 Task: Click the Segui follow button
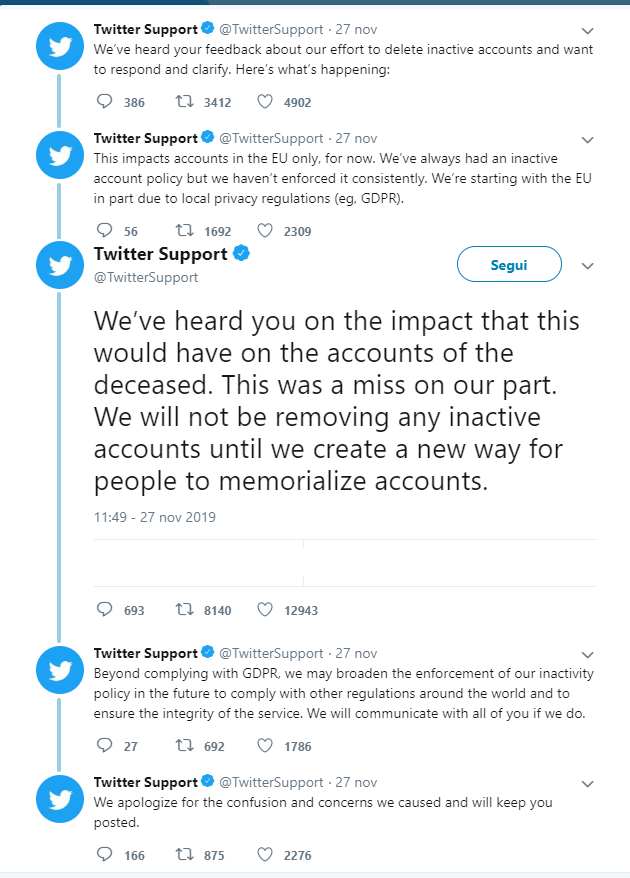click(509, 265)
